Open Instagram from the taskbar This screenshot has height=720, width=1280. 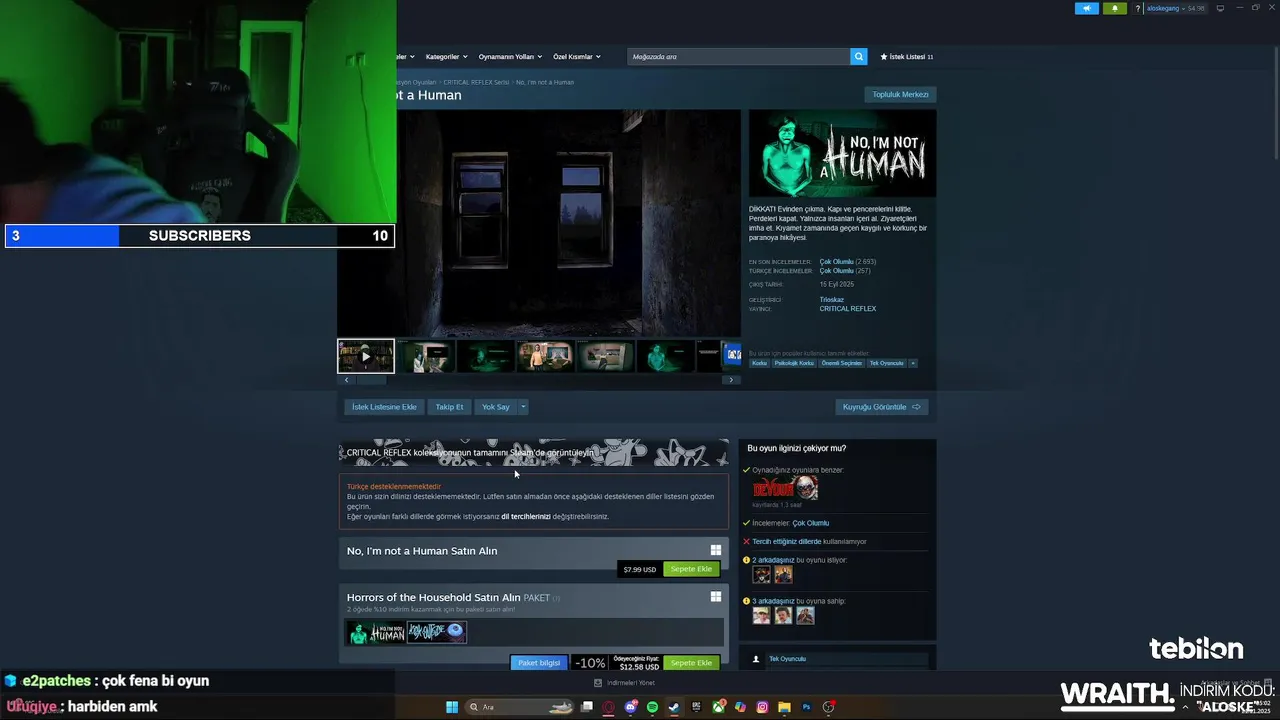tap(762, 707)
